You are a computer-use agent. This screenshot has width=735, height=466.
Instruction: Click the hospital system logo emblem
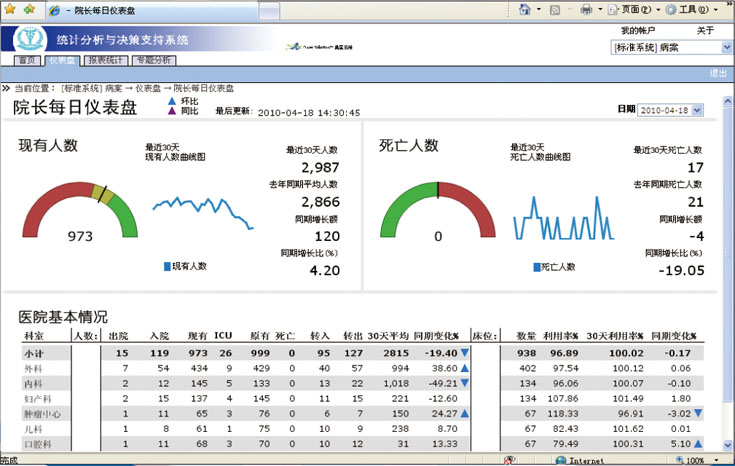tap(30, 38)
